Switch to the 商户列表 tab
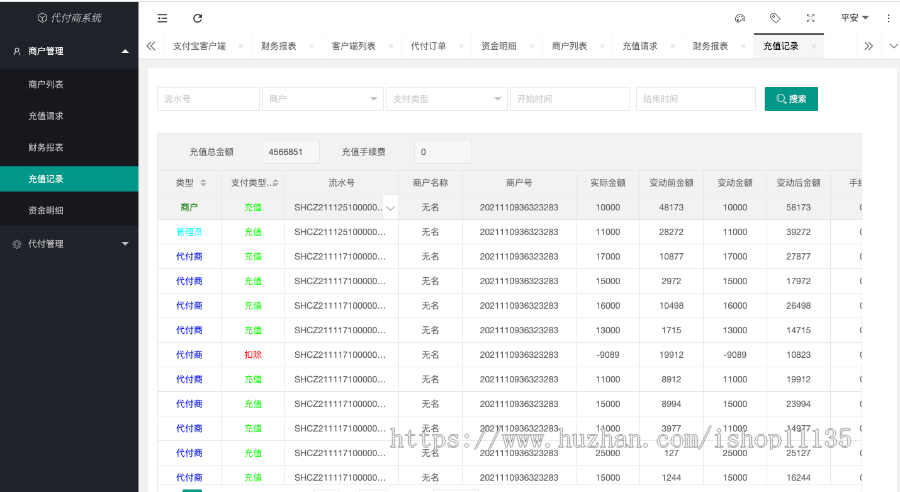 click(x=569, y=46)
